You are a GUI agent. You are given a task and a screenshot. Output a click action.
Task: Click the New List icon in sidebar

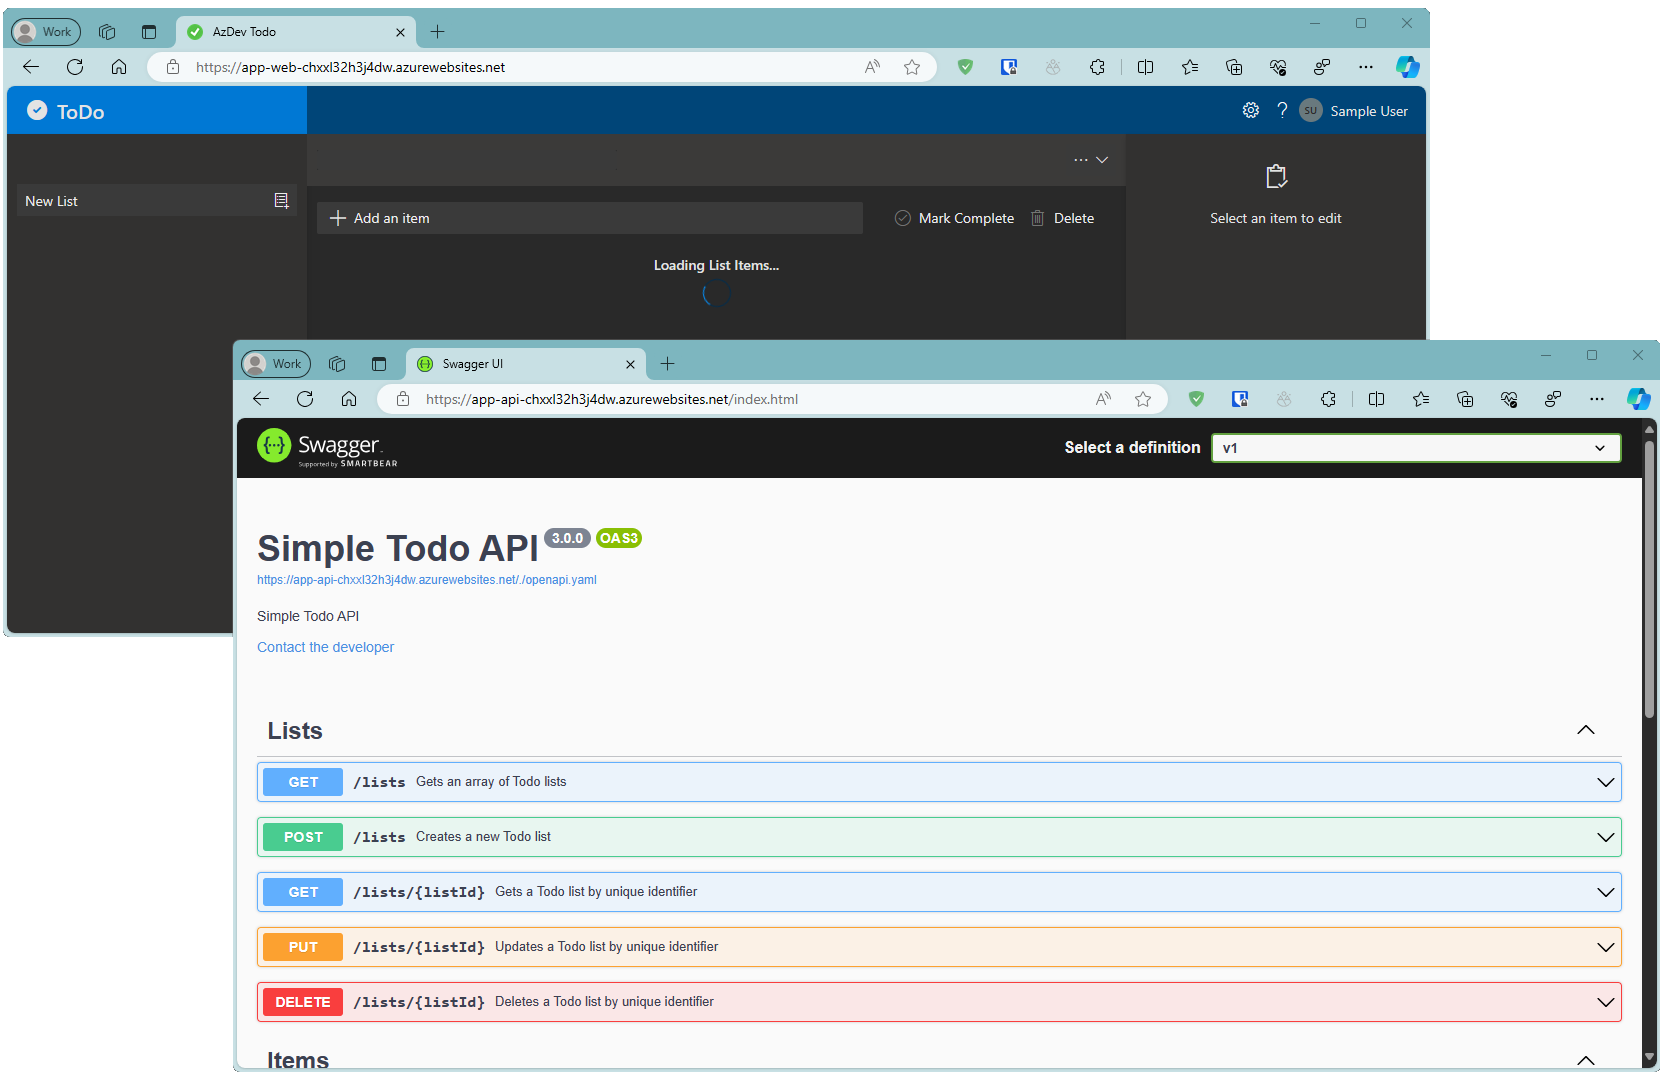pos(281,201)
